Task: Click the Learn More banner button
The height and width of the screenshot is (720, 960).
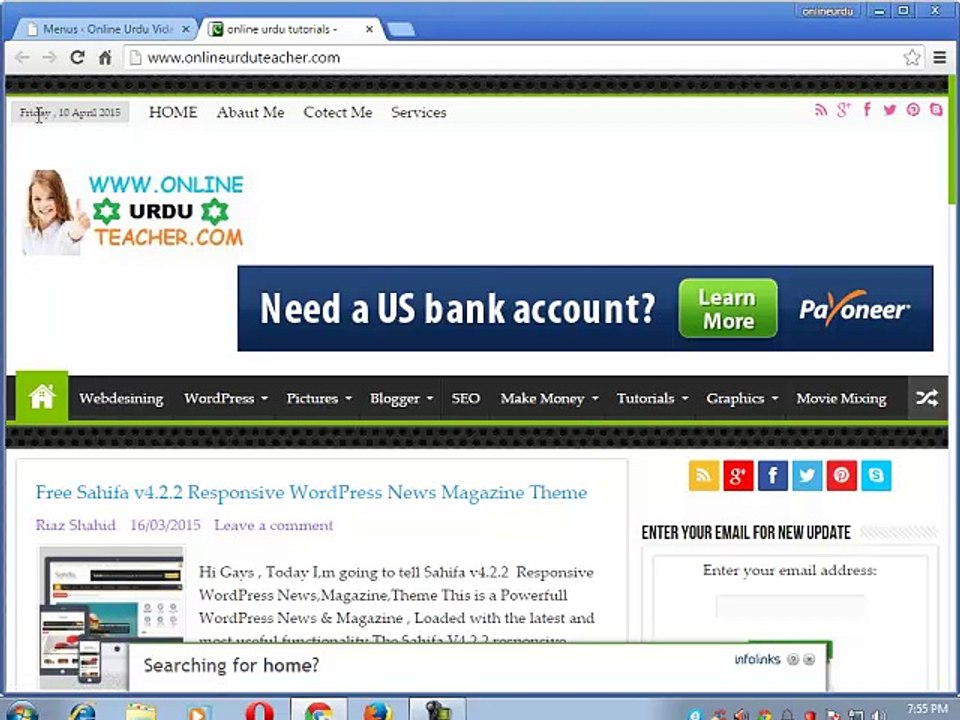Action: 728,309
